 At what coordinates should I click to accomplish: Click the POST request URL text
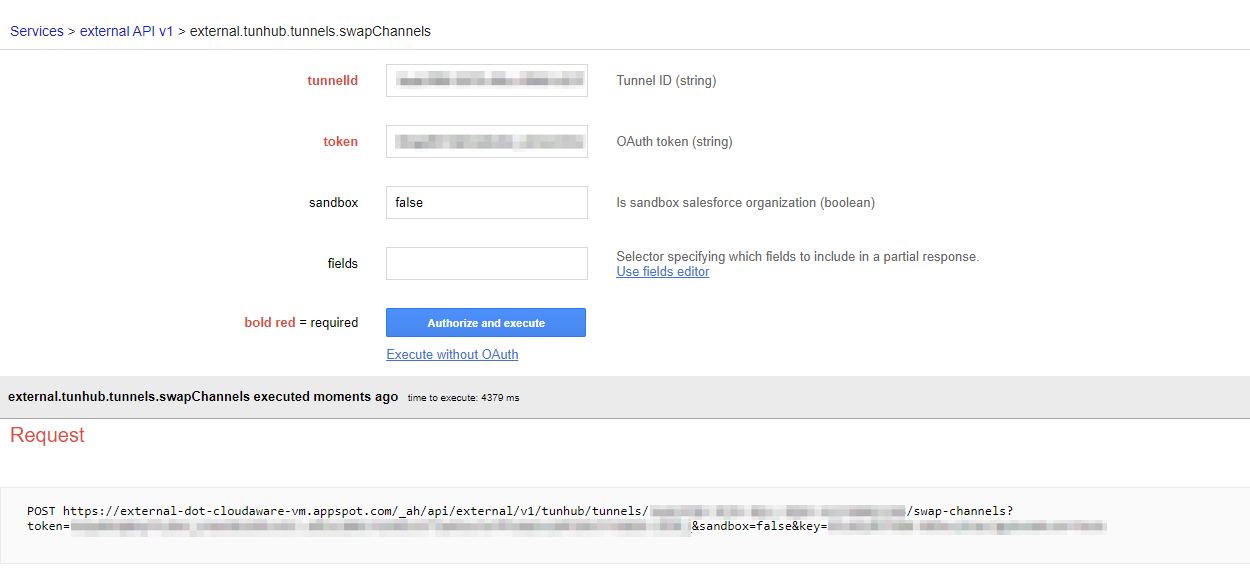coord(340,511)
